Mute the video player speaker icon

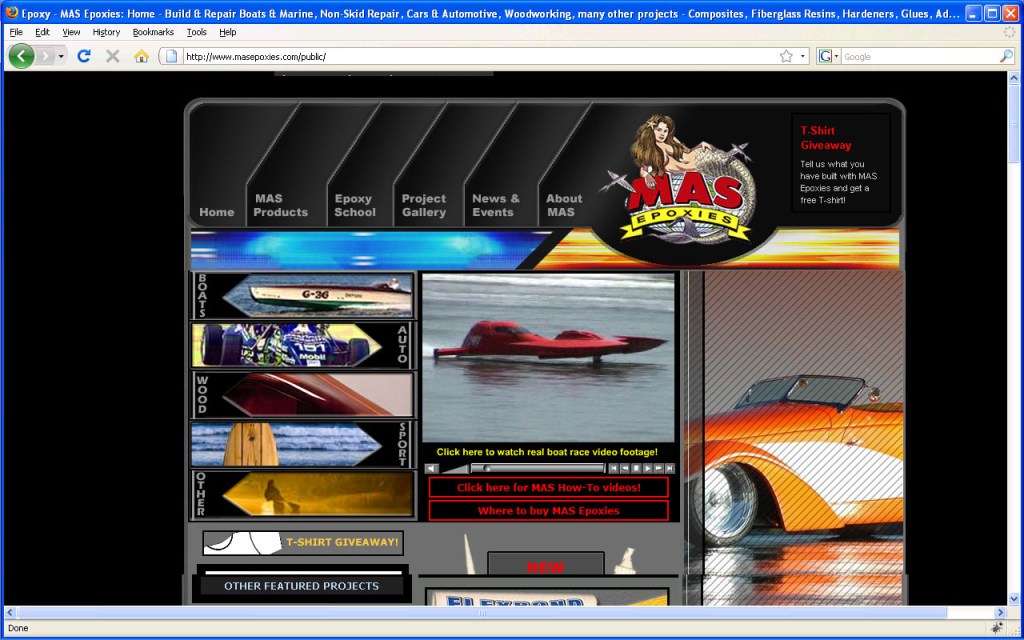[431, 468]
